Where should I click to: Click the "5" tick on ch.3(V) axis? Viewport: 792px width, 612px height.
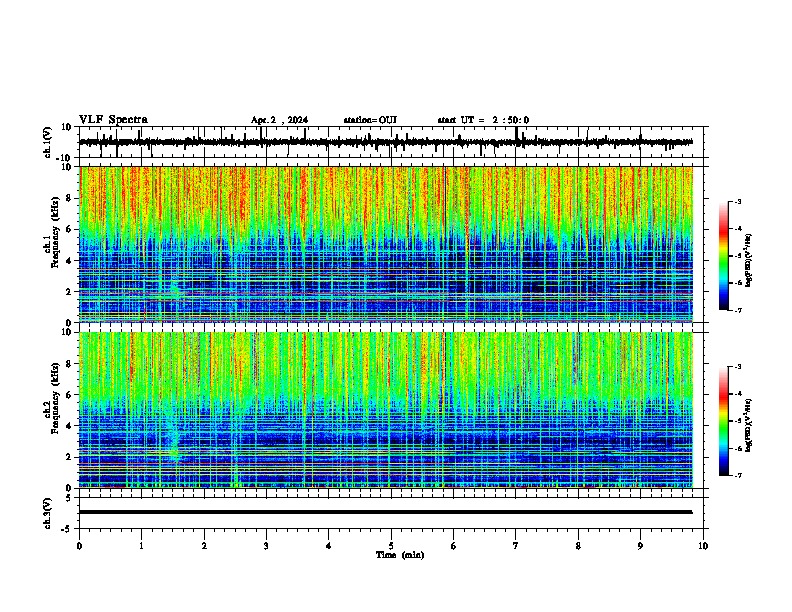click(x=69, y=498)
